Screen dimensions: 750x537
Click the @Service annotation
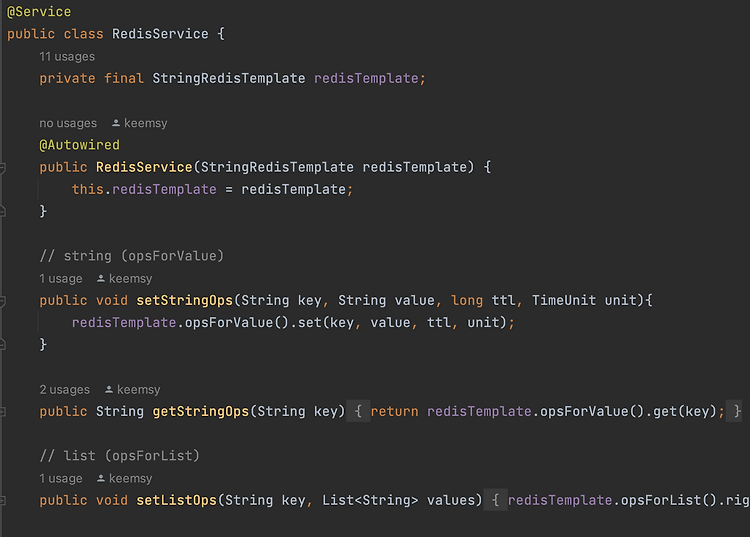(39, 11)
